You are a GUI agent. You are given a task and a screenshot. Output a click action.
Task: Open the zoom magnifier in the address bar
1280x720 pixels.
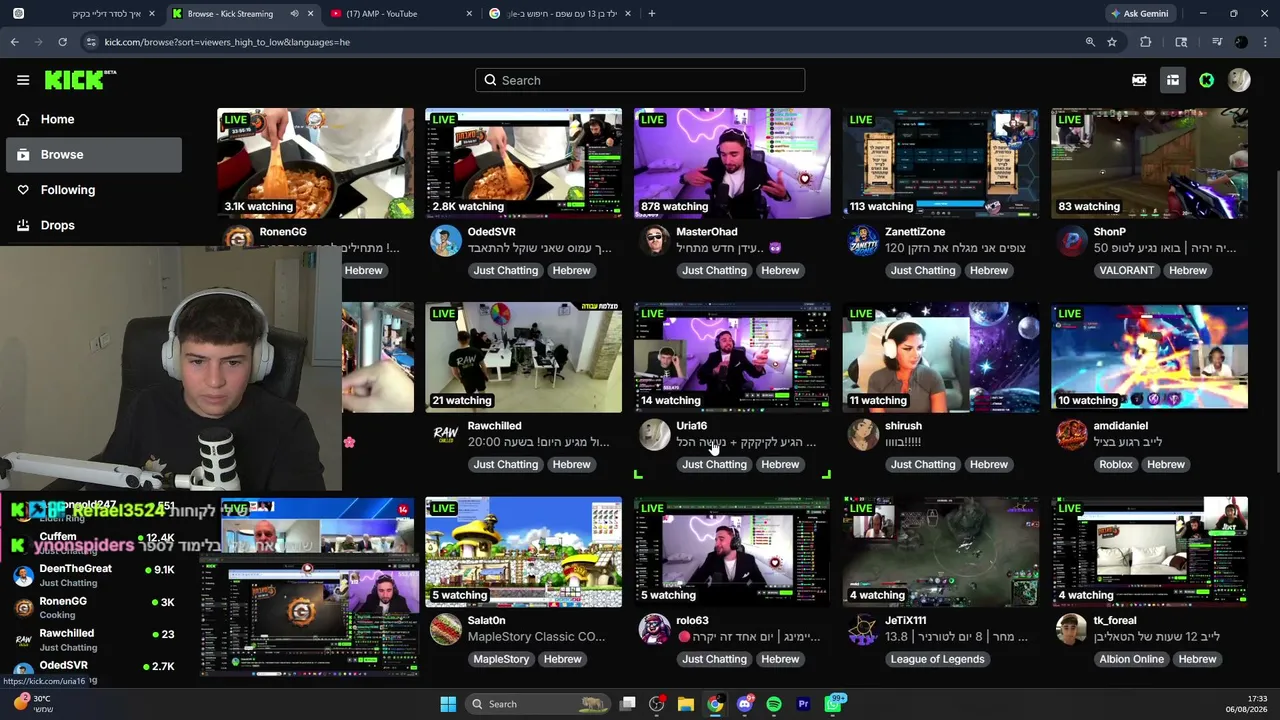(1090, 42)
